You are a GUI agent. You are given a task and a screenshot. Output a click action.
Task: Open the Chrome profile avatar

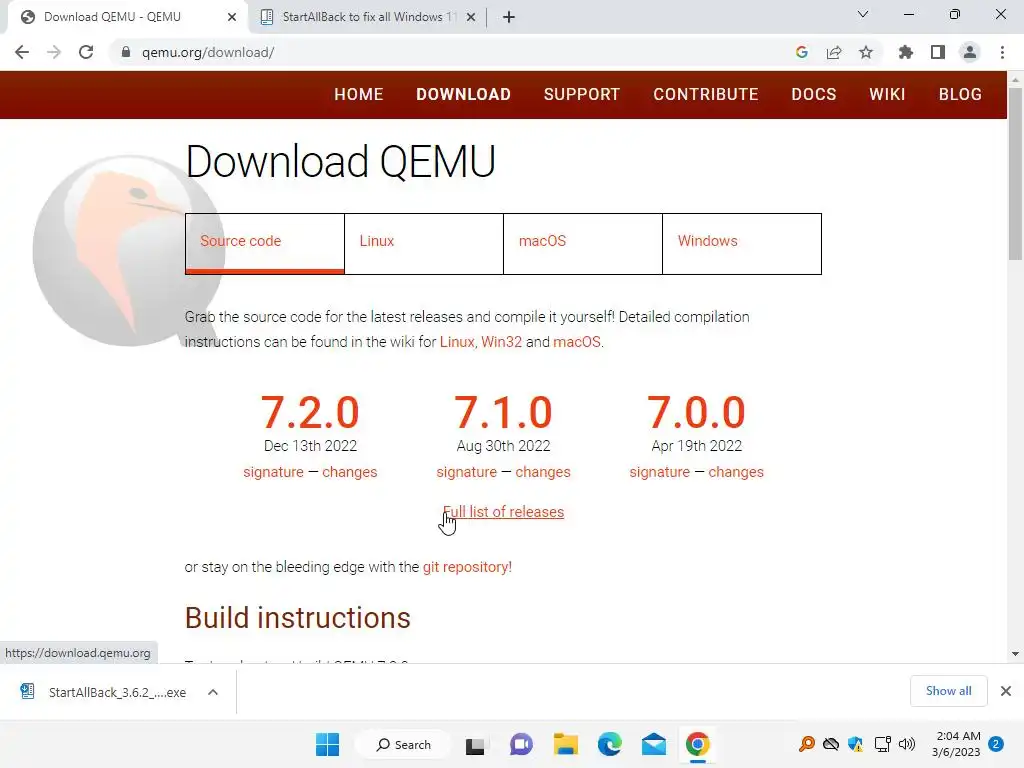970,52
